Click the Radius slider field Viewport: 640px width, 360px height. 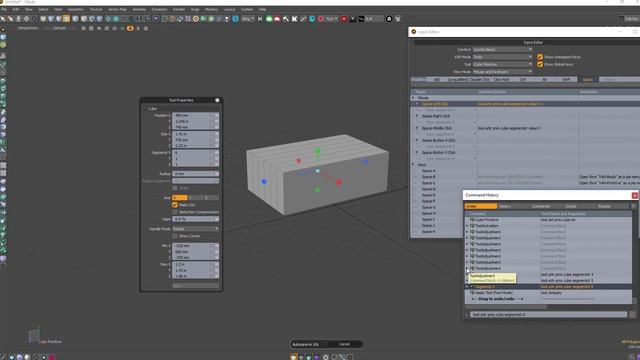(195, 174)
